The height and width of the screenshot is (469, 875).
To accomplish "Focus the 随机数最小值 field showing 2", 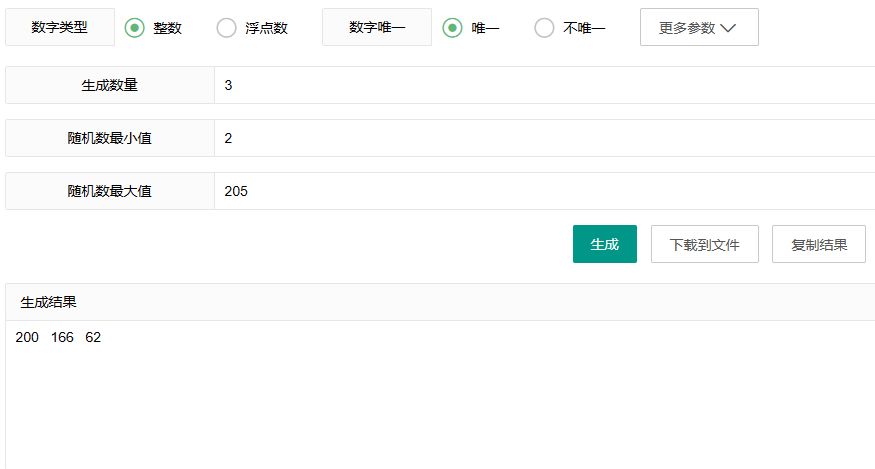I will [545, 138].
